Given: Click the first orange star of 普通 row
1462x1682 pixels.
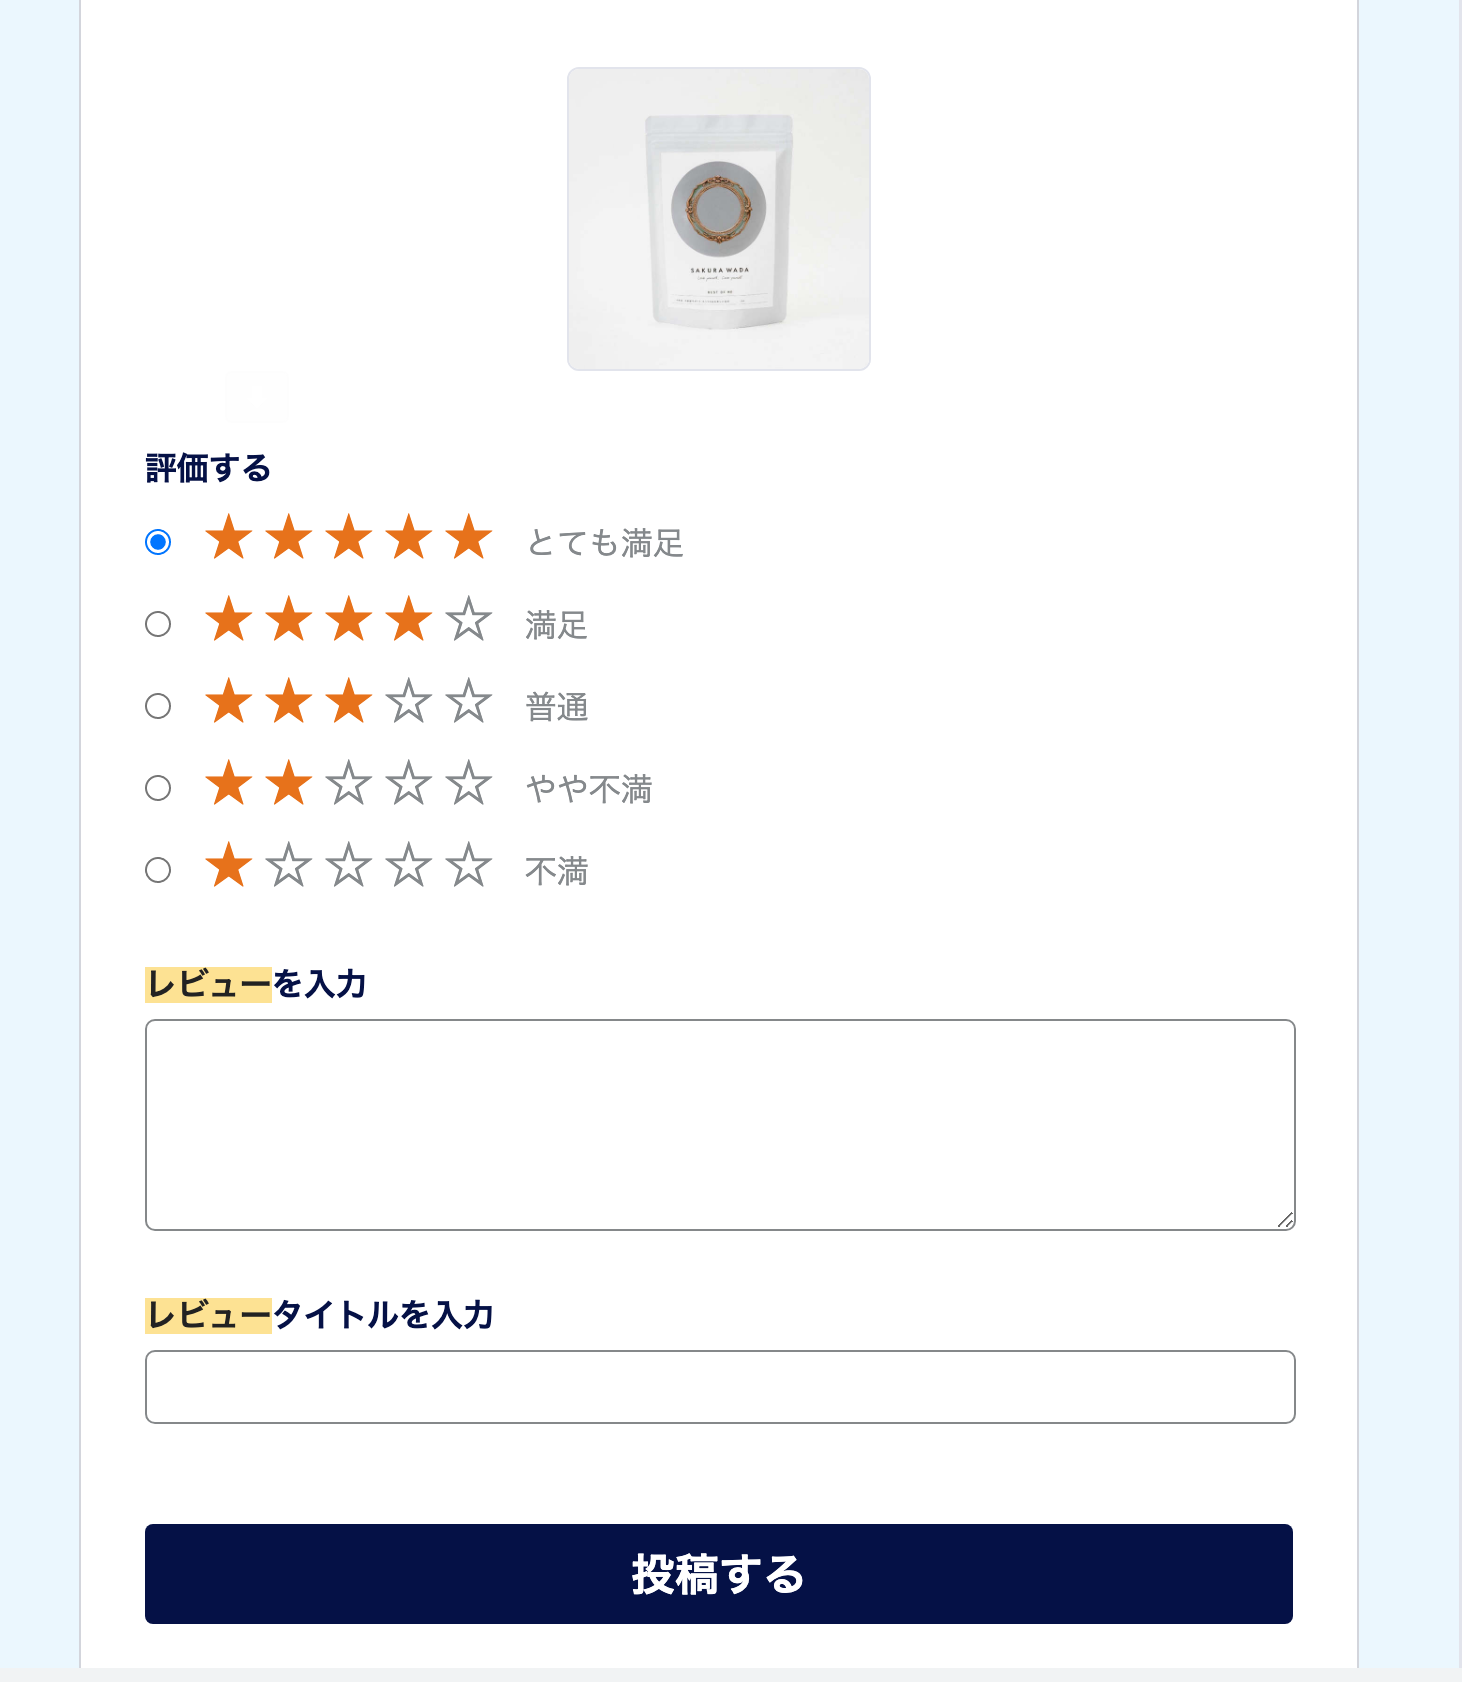Looking at the screenshot, I should click(x=229, y=702).
